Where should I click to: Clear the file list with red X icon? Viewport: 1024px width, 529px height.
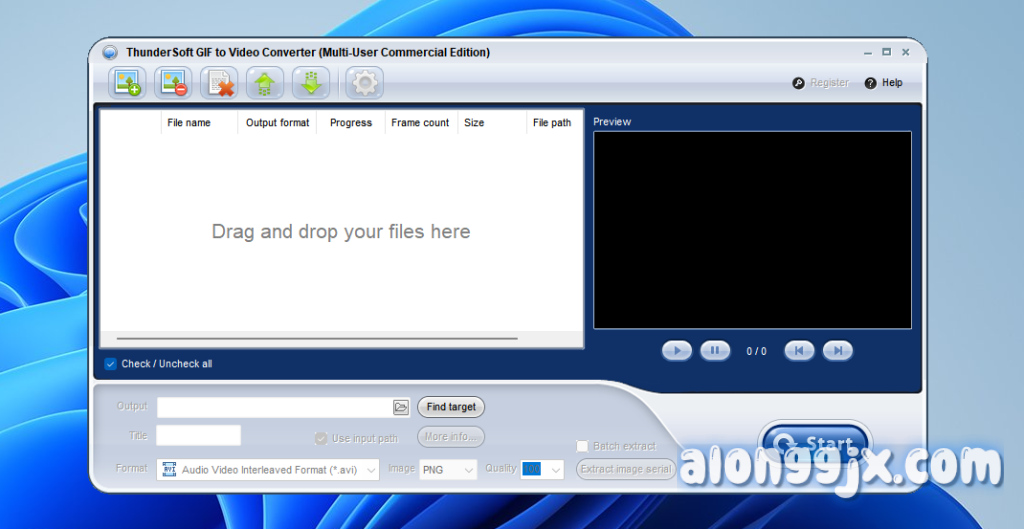tap(219, 83)
